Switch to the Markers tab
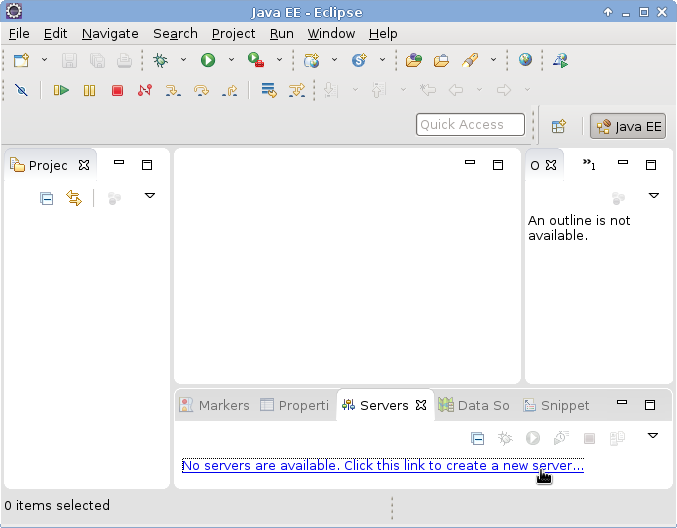The width and height of the screenshot is (677, 528). coord(214,405)
